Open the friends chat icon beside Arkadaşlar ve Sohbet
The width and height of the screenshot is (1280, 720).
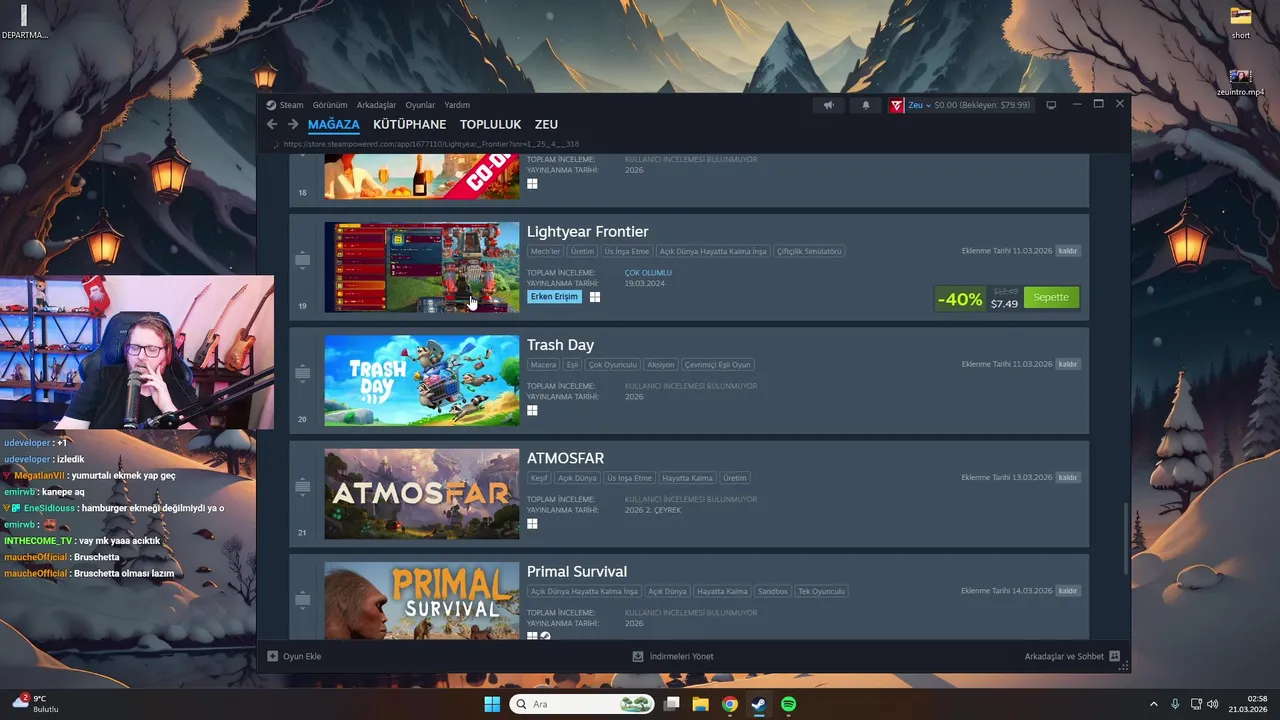pyautogui.click(x=1114, y=657)
